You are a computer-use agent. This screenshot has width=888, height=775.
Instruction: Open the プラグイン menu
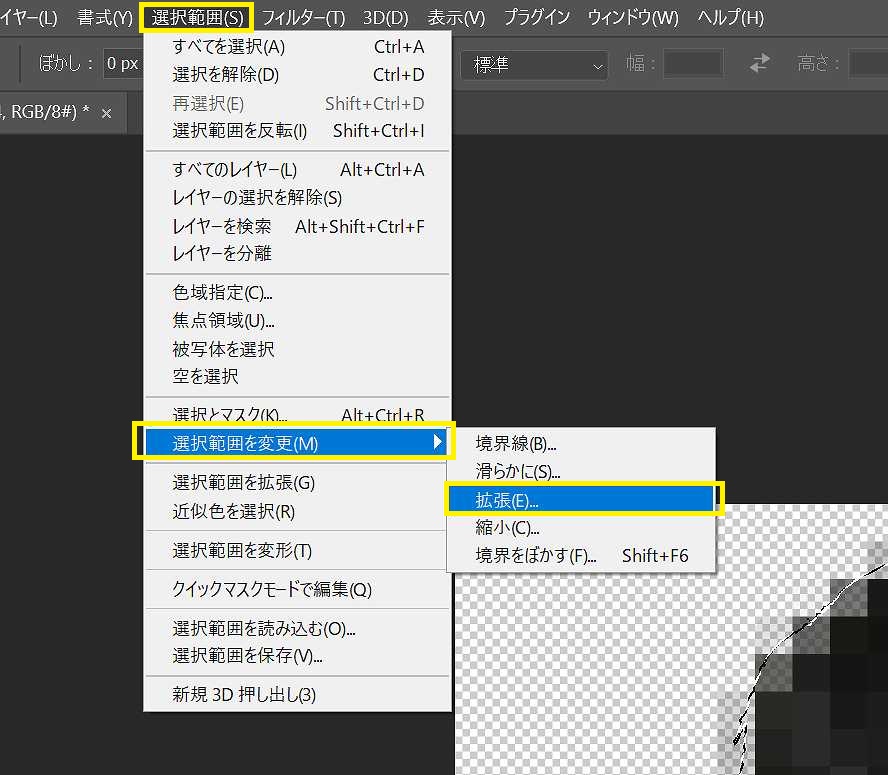(x=537, y=18)
